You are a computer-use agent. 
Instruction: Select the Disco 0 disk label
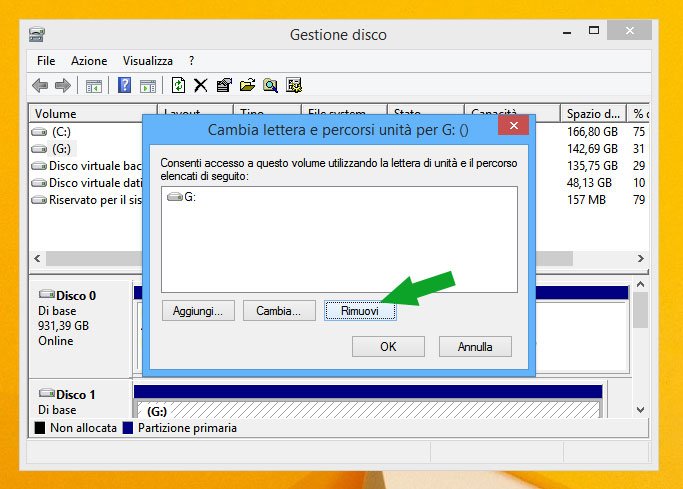click(x=68, y=296)
